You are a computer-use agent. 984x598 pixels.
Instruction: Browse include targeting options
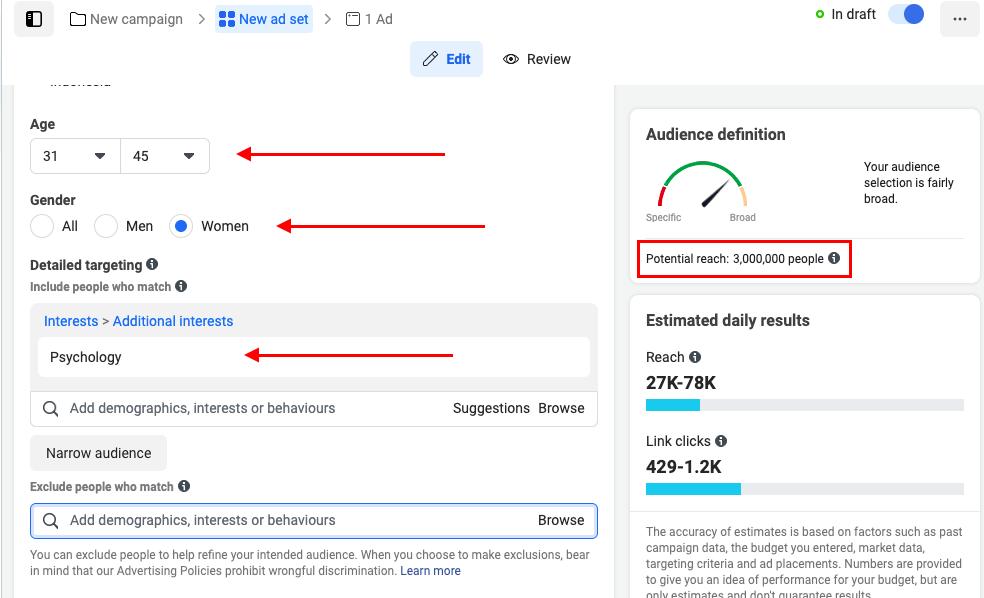(561, 408)
